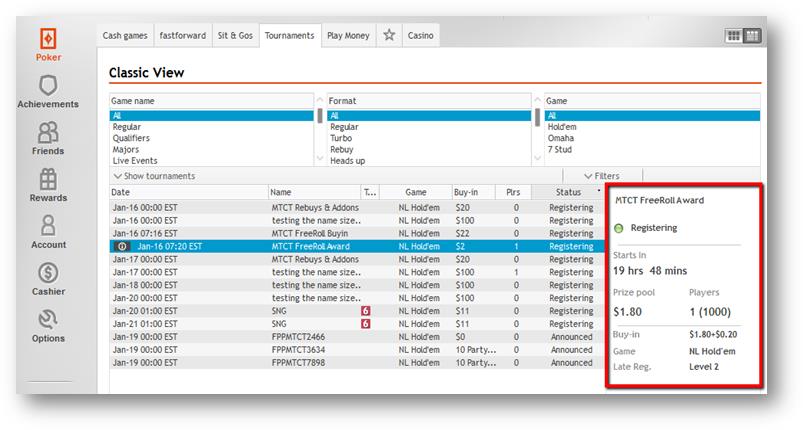
Task: Switch to the Cash games tab
Action: click(x=125, y=35)
